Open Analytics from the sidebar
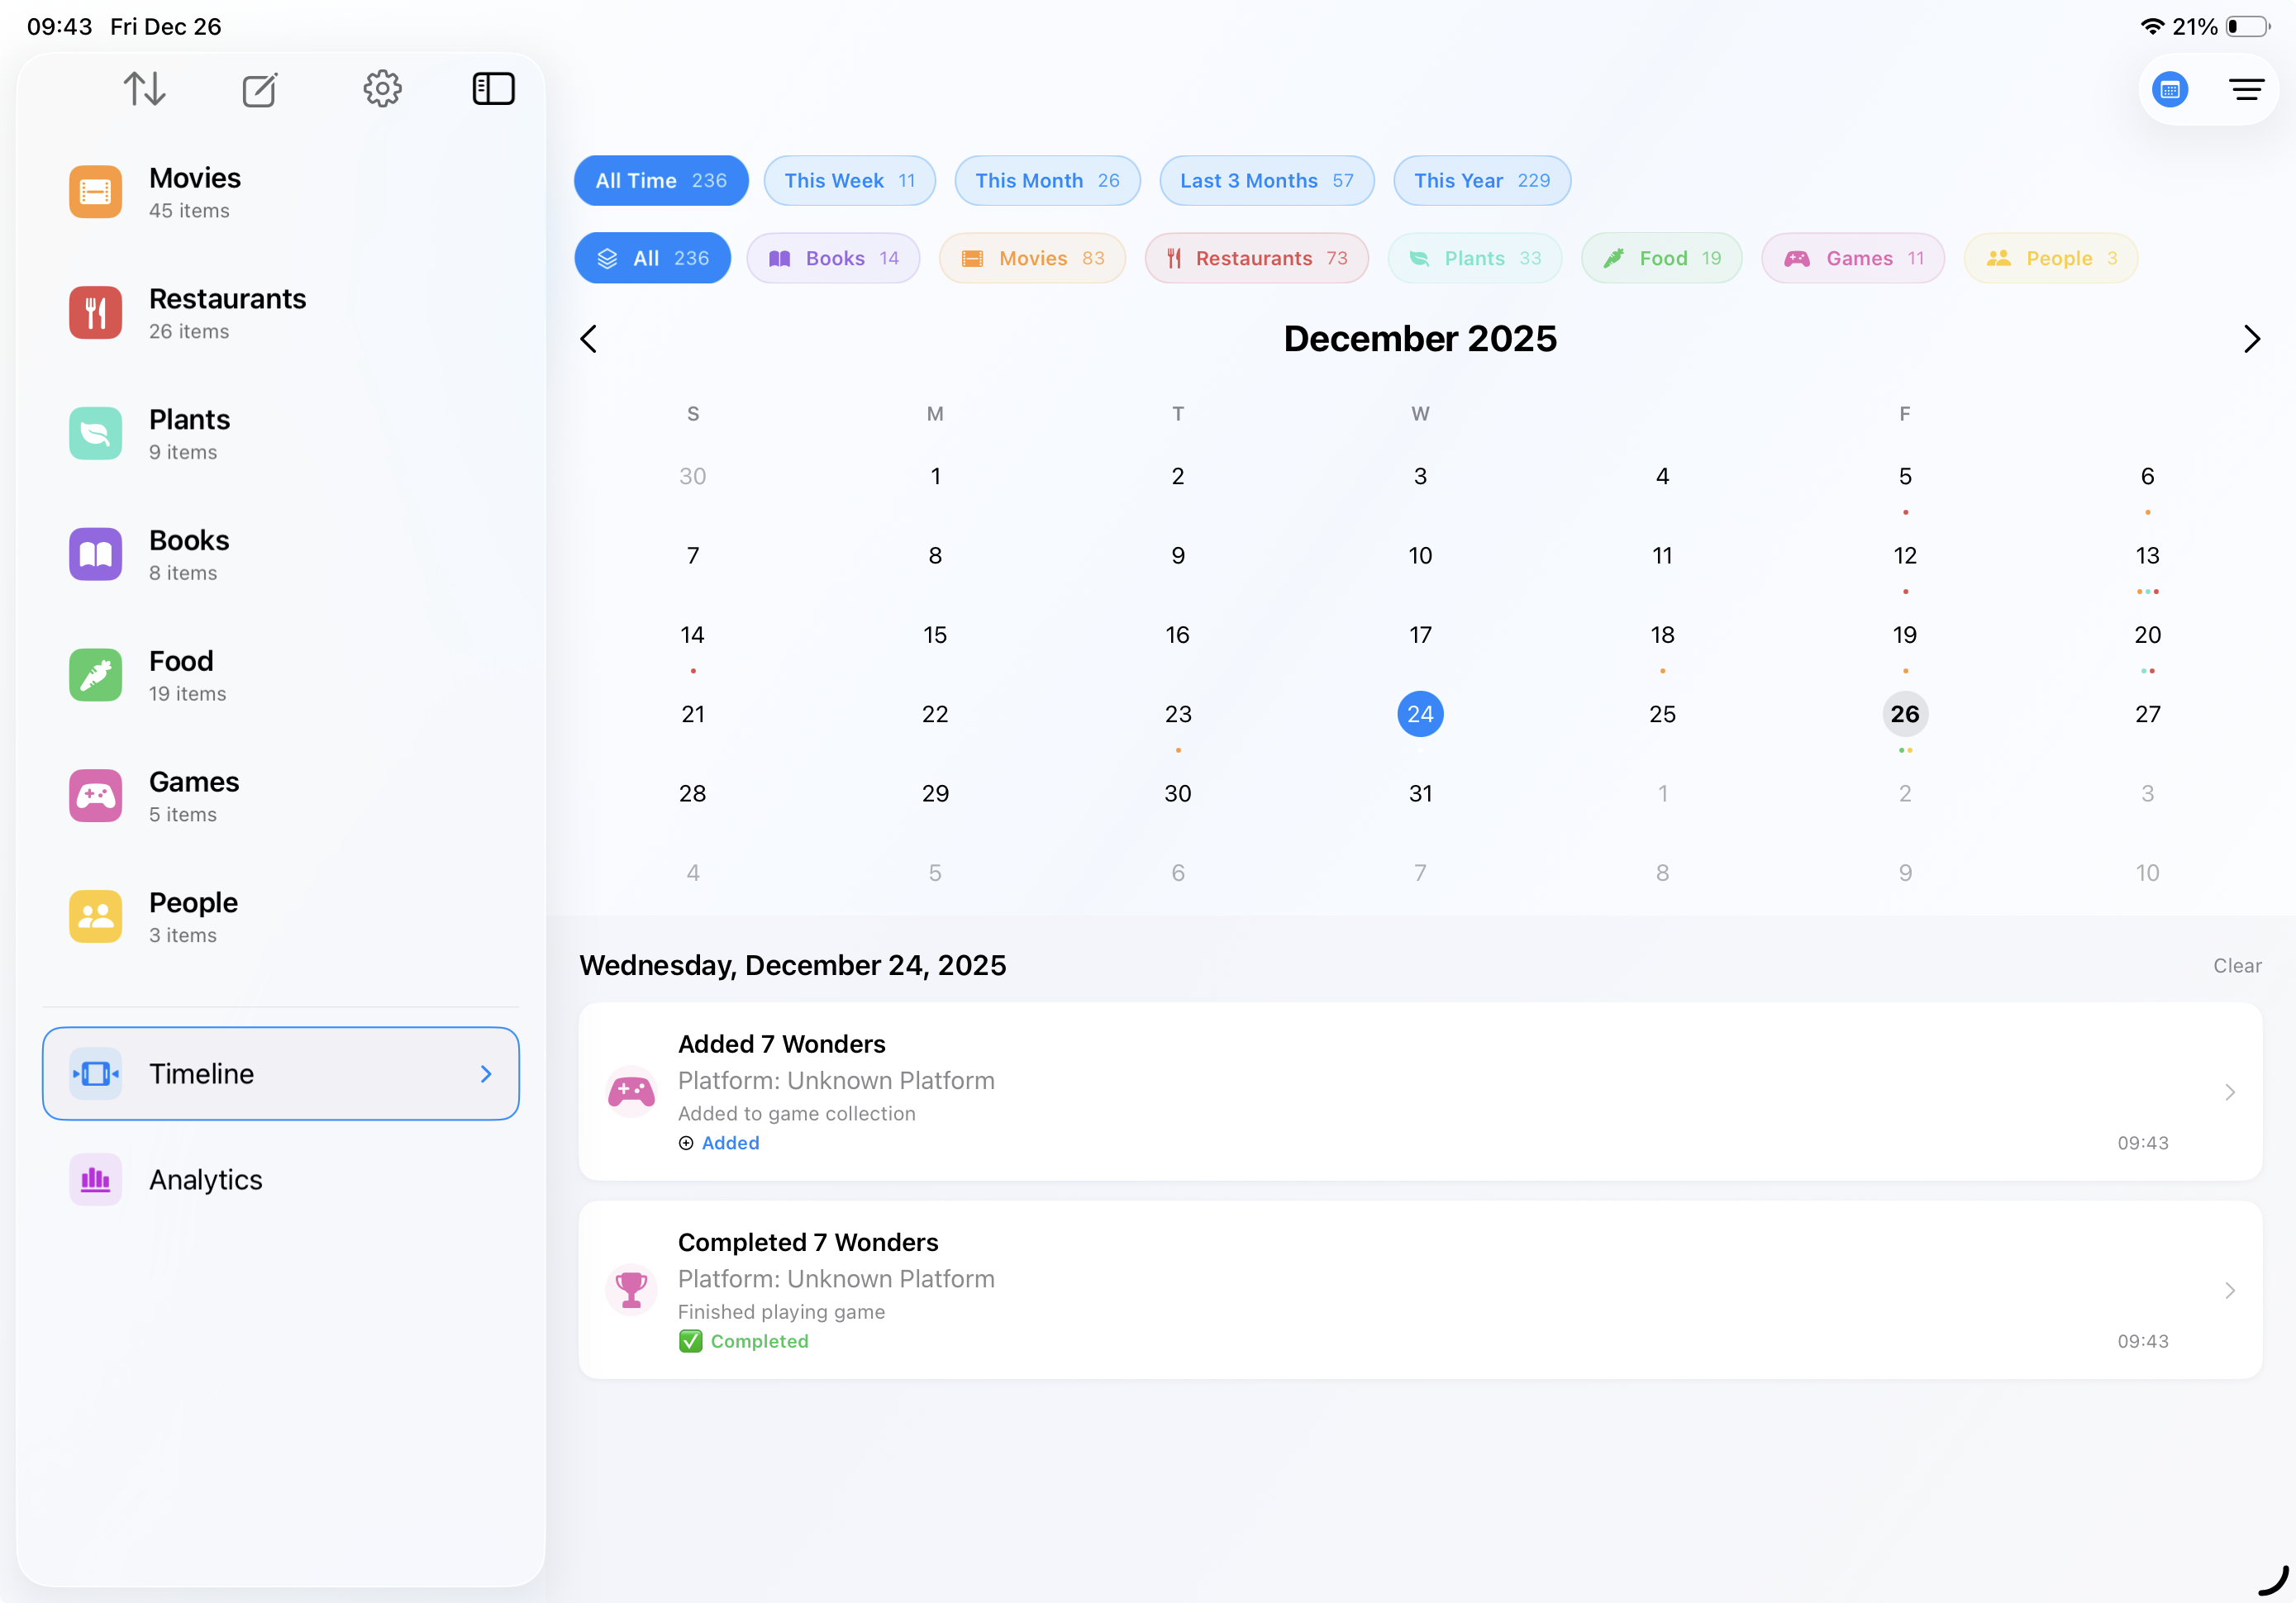This screenshot has height=1603, width=2296. [x=205, y=1179]
